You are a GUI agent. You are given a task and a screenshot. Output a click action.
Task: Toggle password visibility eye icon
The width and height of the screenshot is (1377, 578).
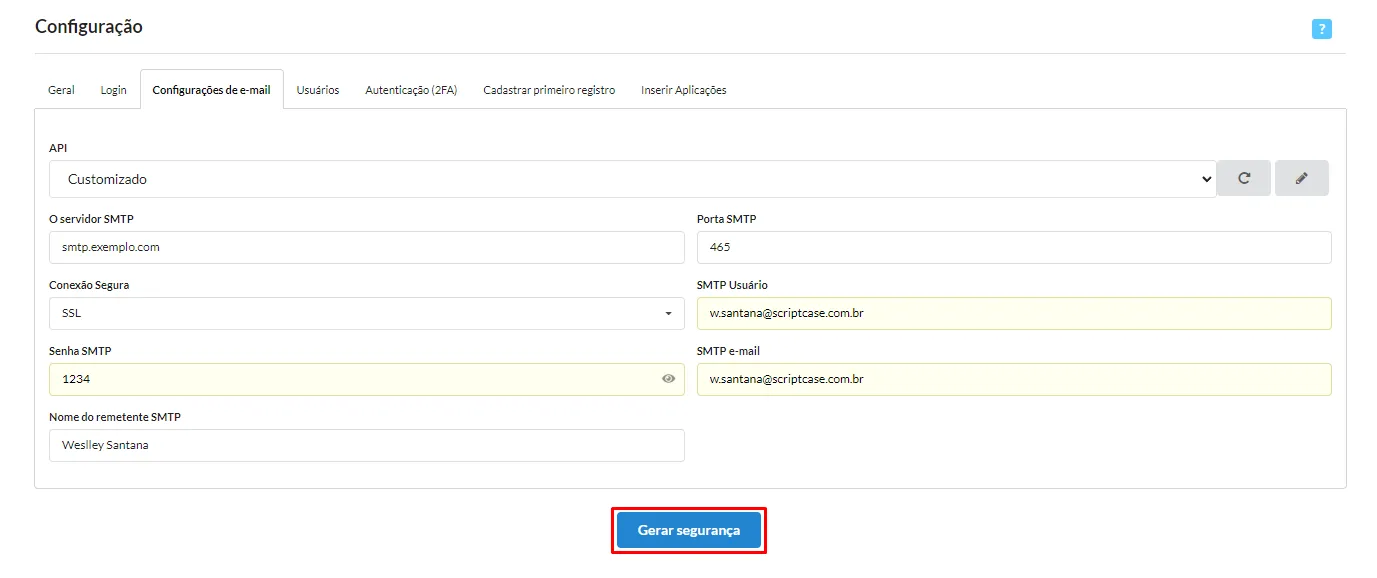tap(668, 379)
